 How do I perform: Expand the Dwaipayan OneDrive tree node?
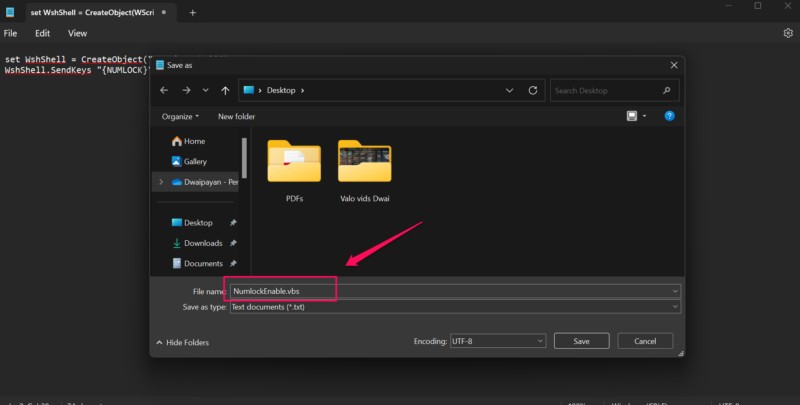click(160, 182)
